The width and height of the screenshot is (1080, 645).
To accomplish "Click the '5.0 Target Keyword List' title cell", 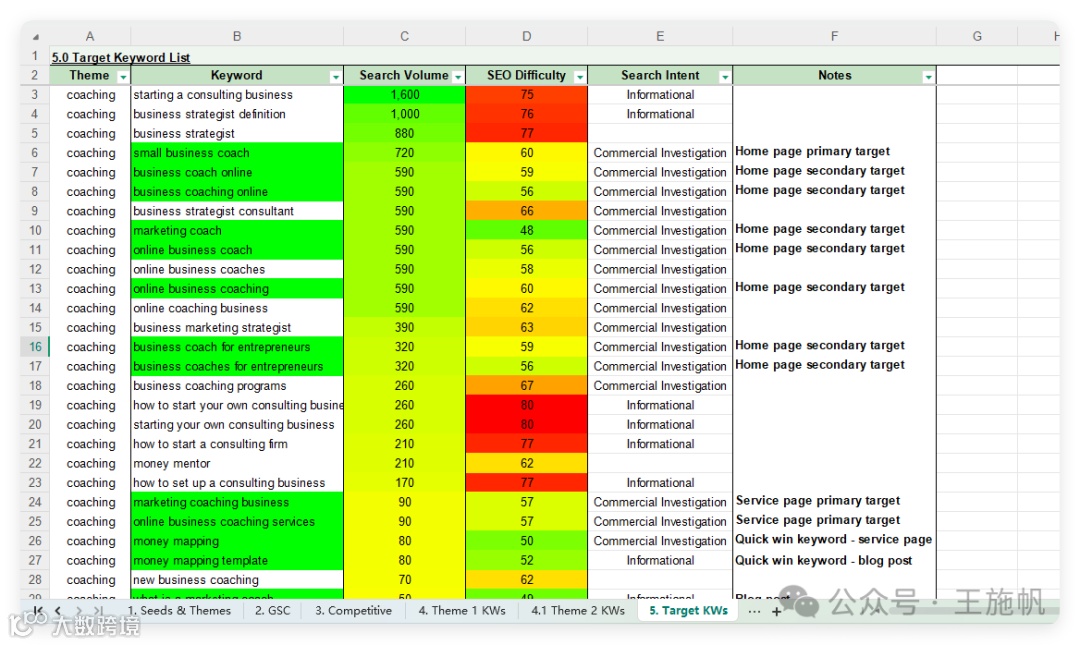I will [x=121, y=57].
